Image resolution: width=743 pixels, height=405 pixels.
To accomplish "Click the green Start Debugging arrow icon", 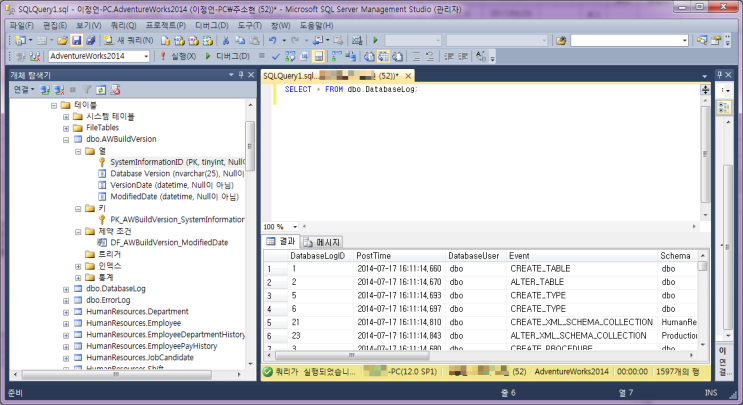I will [375, 41].
